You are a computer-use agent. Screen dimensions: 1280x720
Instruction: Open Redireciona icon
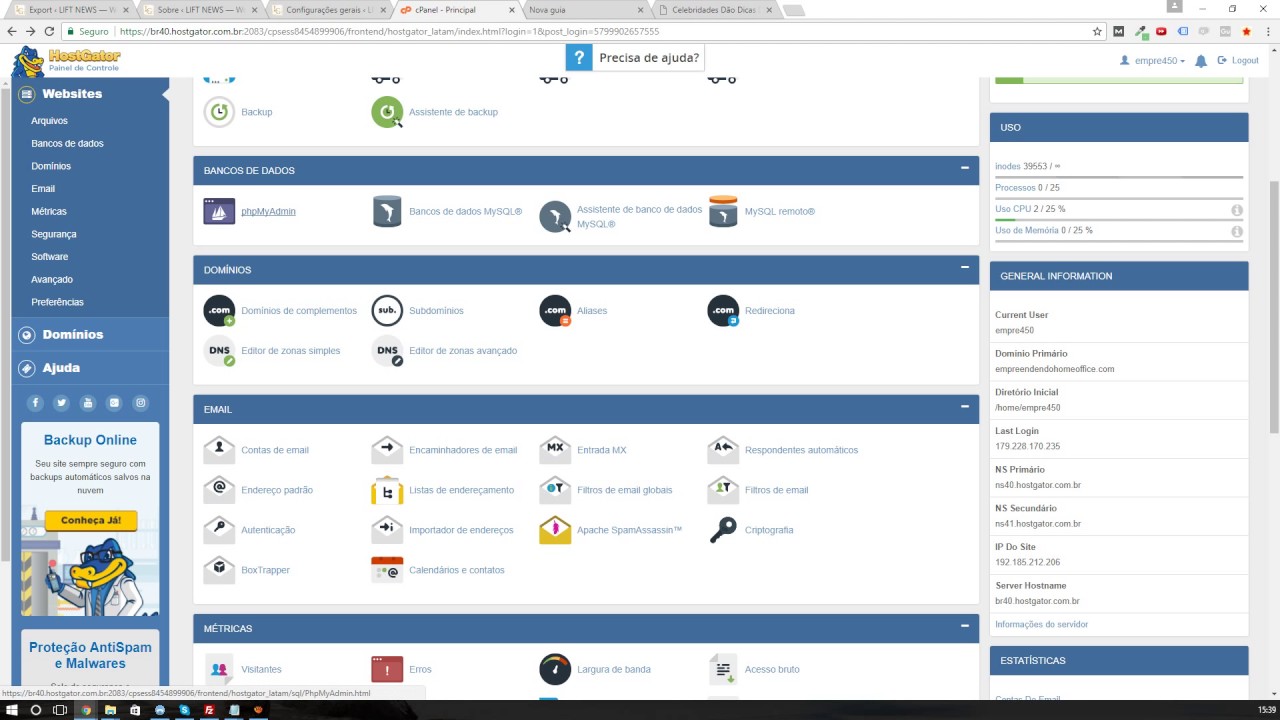pos(723,311)
